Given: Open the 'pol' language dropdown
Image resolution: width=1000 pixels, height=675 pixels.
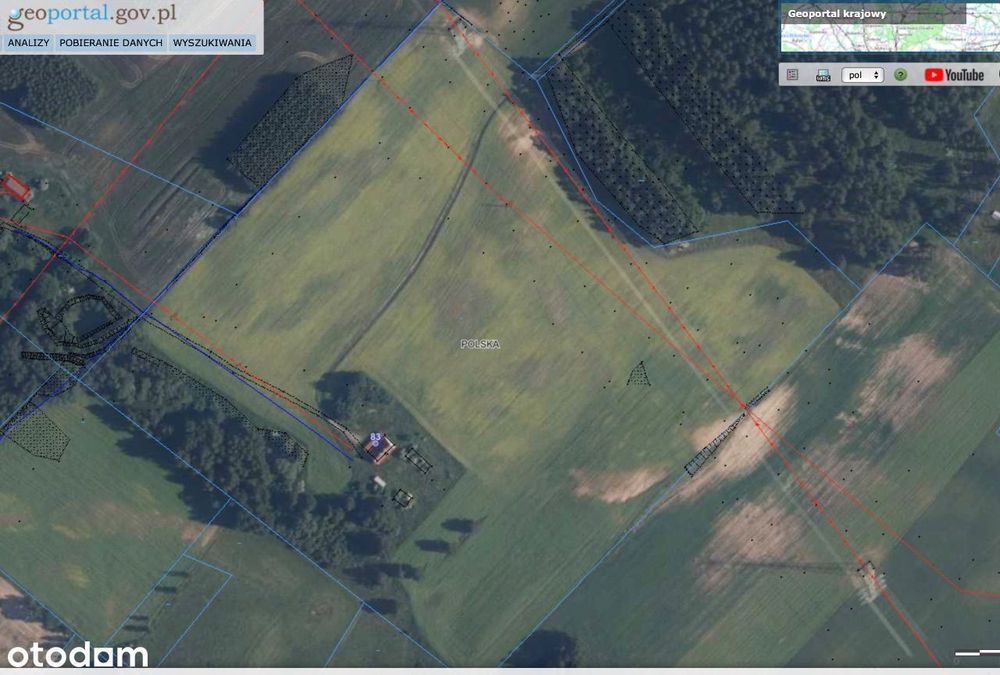Looking at the screenshot, I should pos(862,75).
